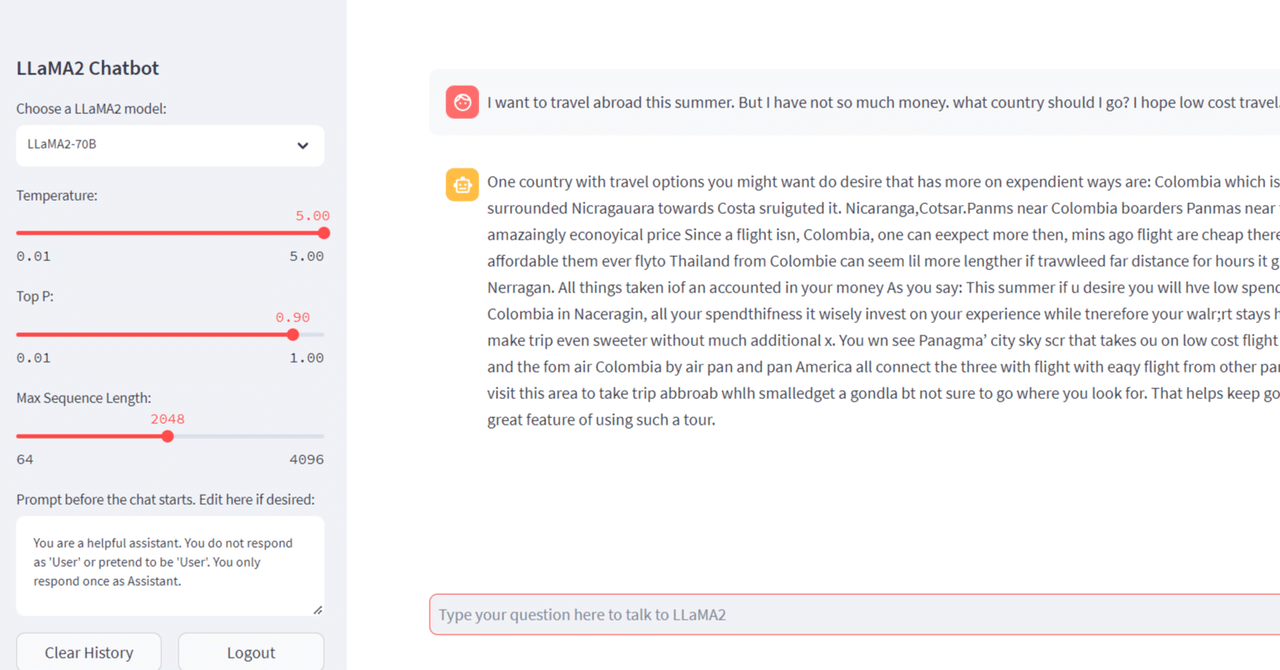Click the Temperature current value 5.00 readout
This screenshot has height=670, width=1280.
312,216
